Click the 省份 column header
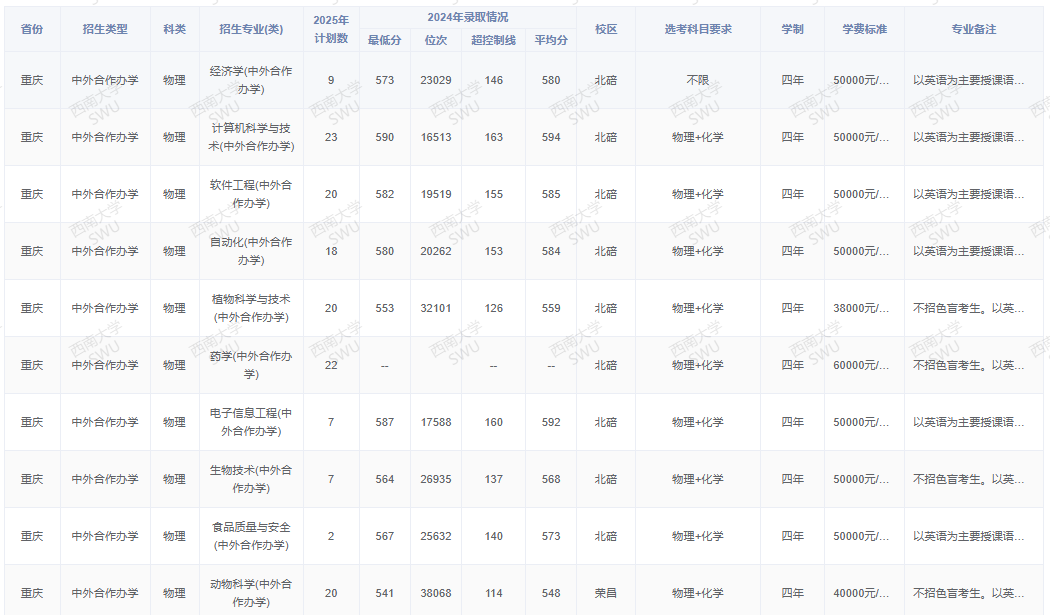The image size is (1050, 615). pos(32,29)
